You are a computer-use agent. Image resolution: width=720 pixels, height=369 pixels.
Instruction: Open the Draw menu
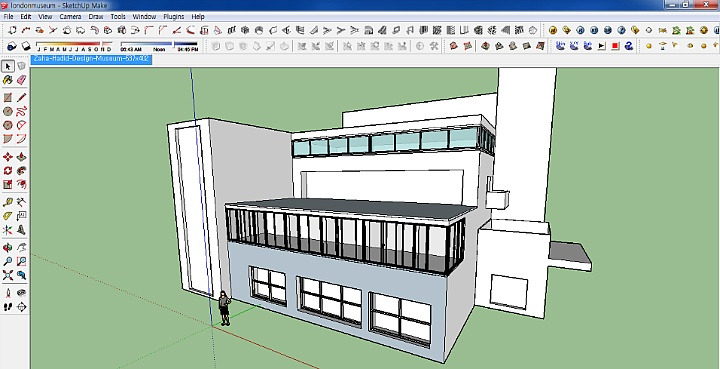point(96,17)
